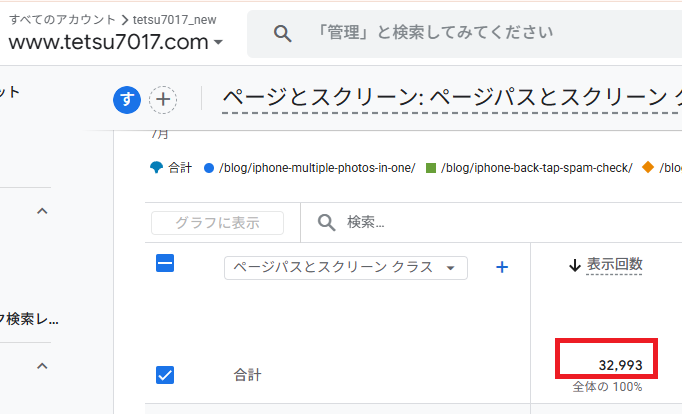Click the magnifier icon in top search bar
Viewport: 682px width, 414px height.
282,33
